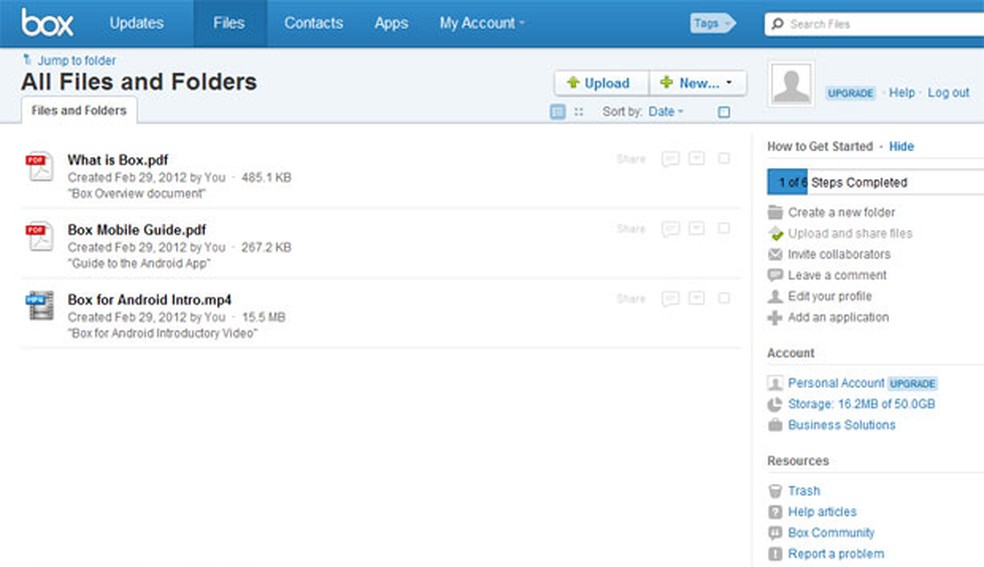Screen dimensions: 984x567
Task: Click speech bubble icon beside Leave a comment
Action: [x=775, y=275]
